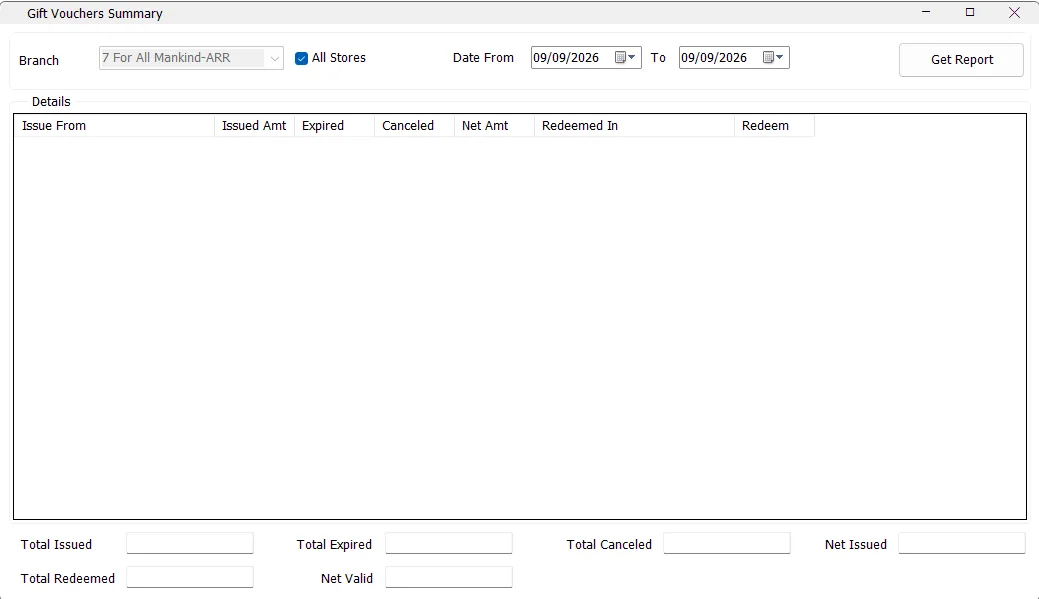
Task: Open the To date calendar picker
Action: point(773,58)
